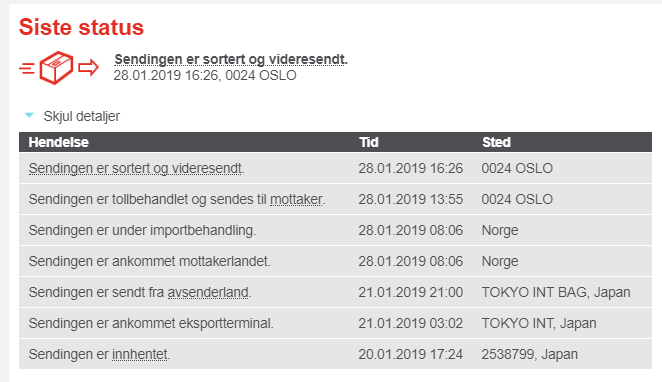
Task: Click table link 'Sendingen er sortert og videresendt'
Action: (x=136, y=168)
